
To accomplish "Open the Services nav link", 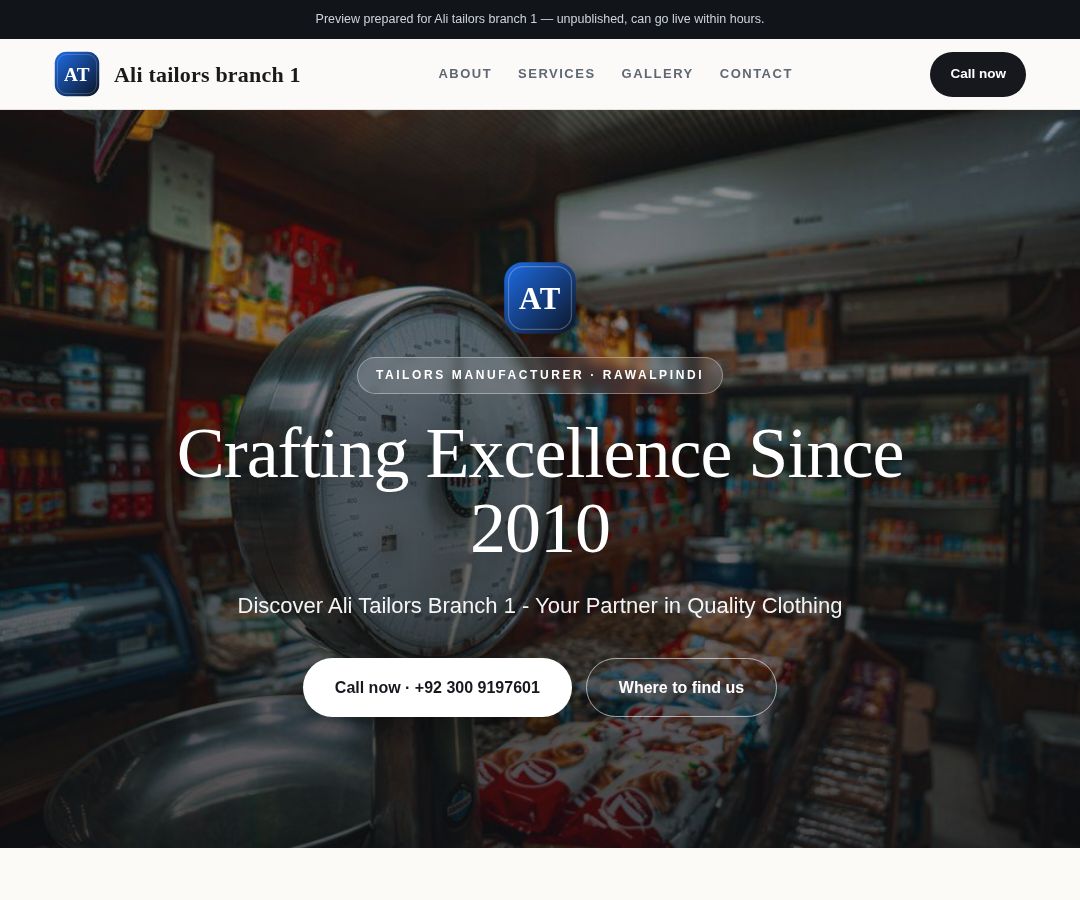I will point(557,74).
